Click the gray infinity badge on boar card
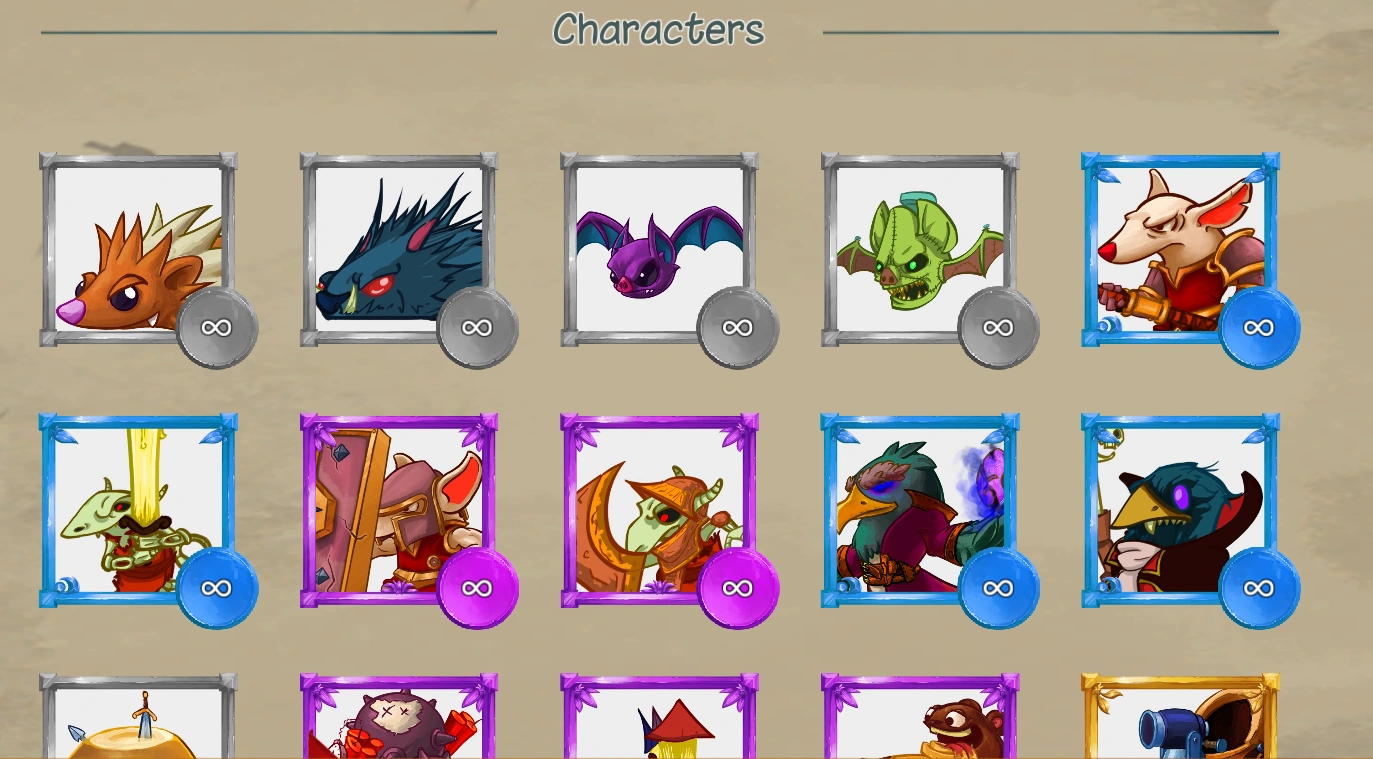1373x759 pixels. pos(478,328)
